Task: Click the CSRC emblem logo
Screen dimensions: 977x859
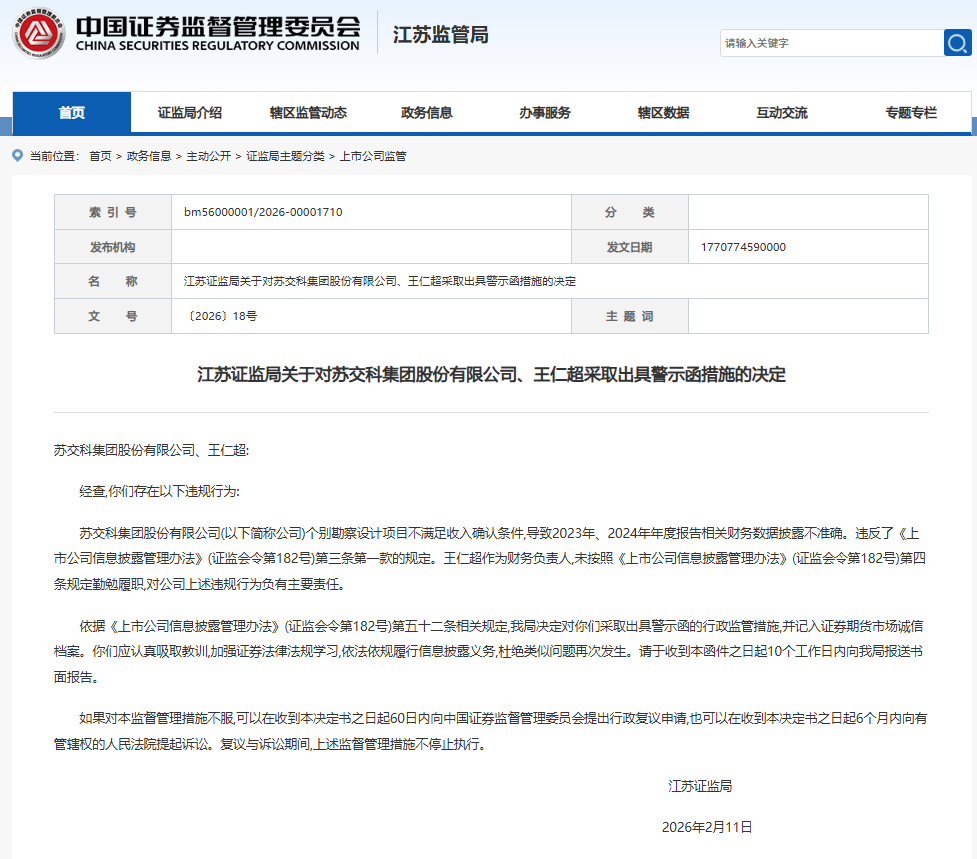Action: pos(39,34)
